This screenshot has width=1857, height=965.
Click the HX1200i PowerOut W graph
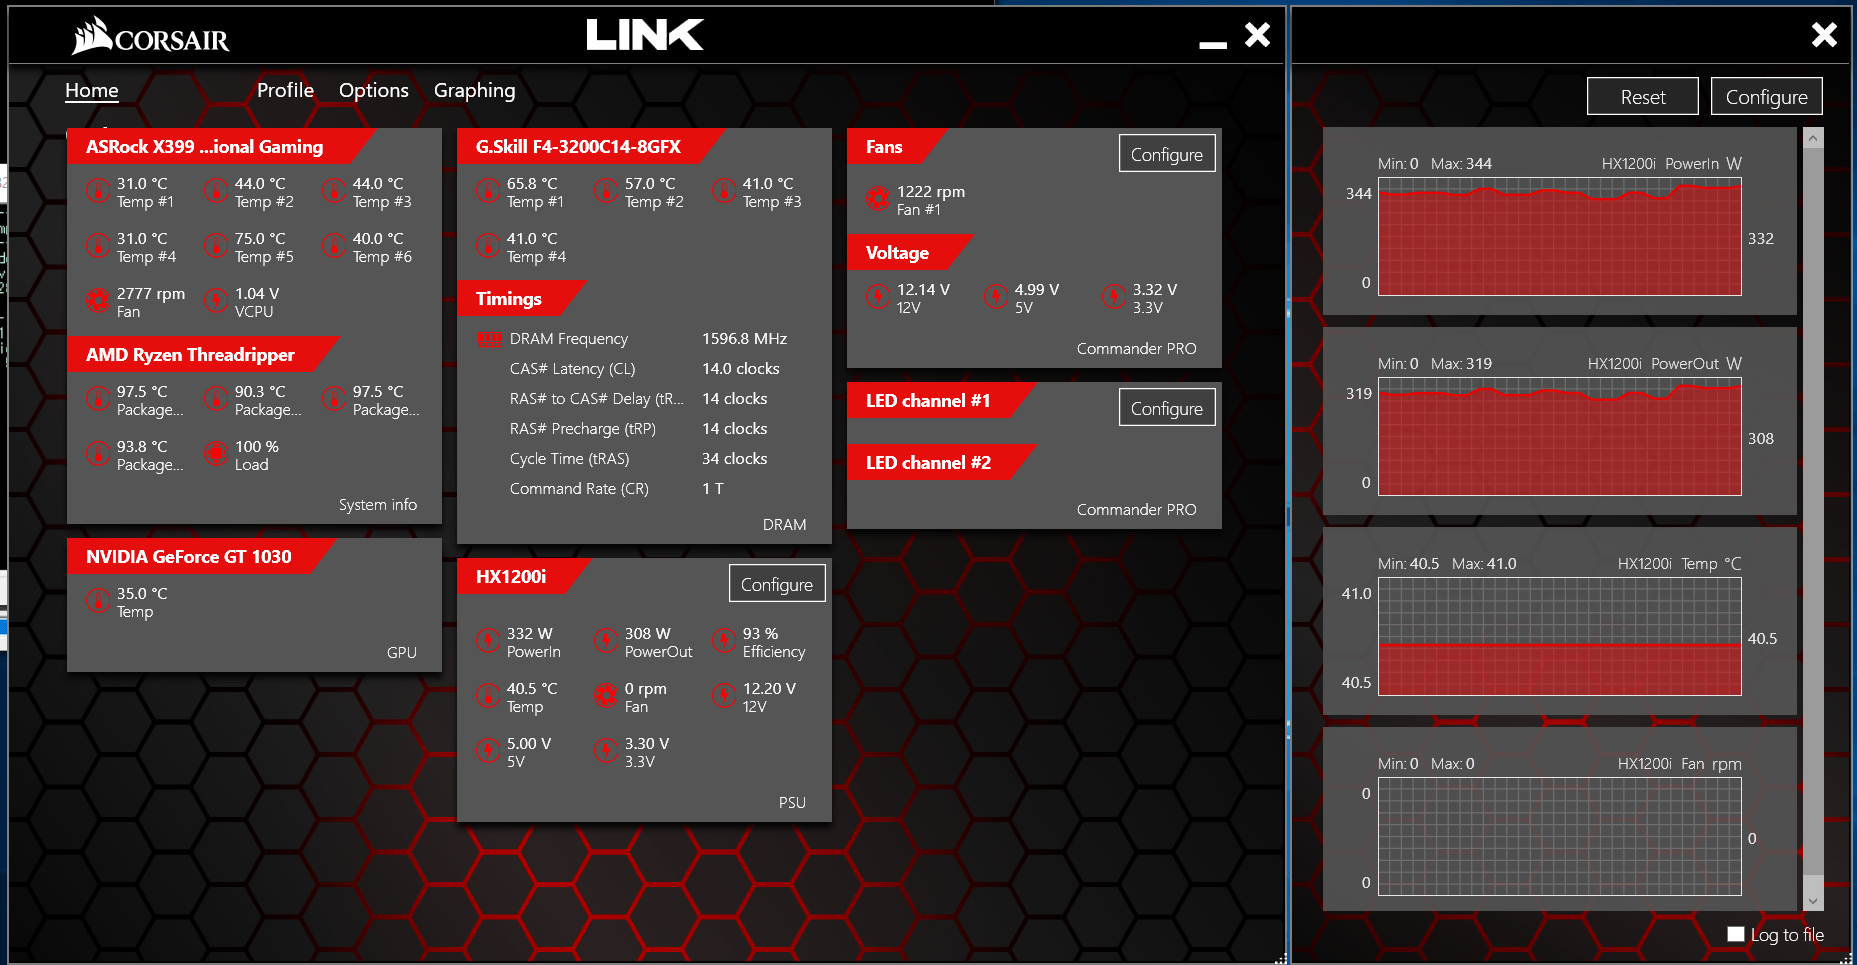pyautogui.click(x=1559, y=437)
